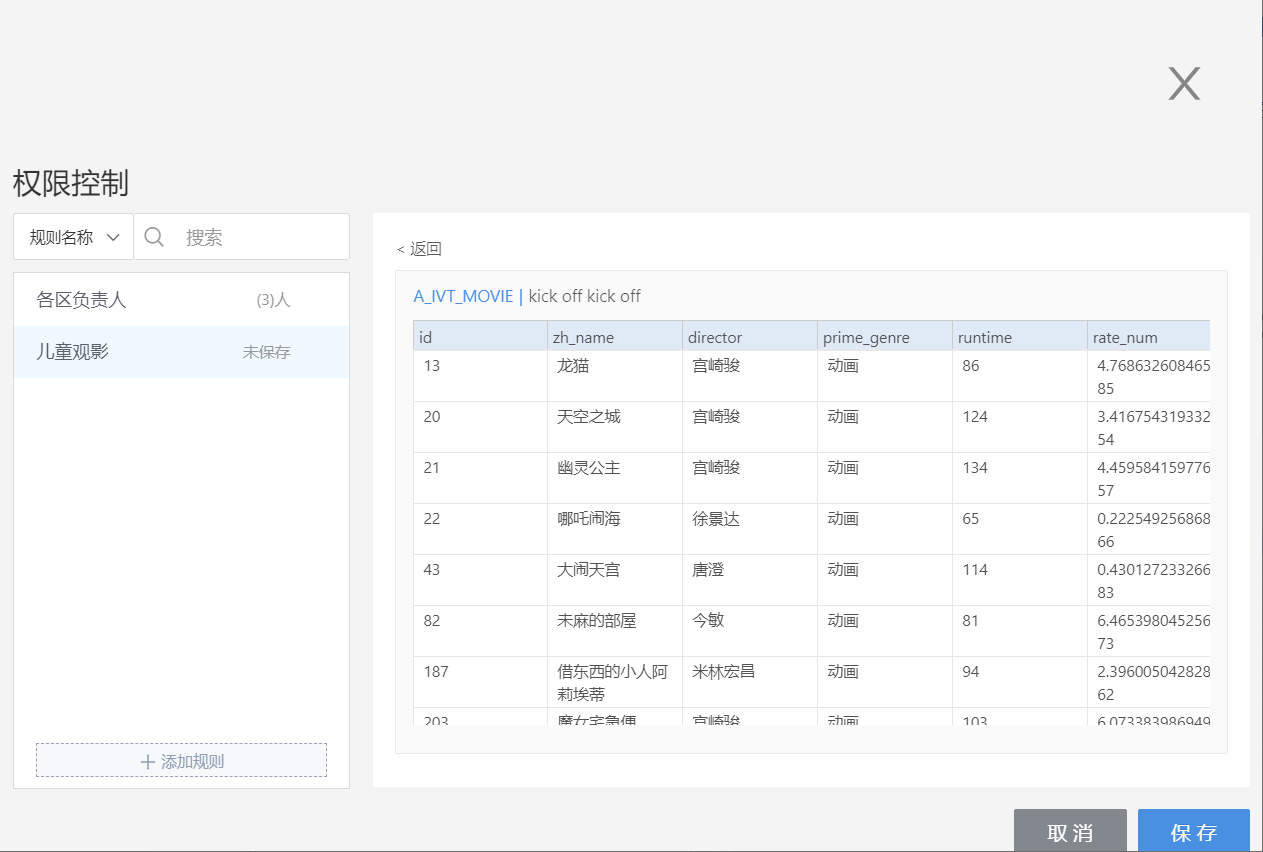Open the 规则名称 dropdown
This screenshot has height=852, width=1263.
74,237
